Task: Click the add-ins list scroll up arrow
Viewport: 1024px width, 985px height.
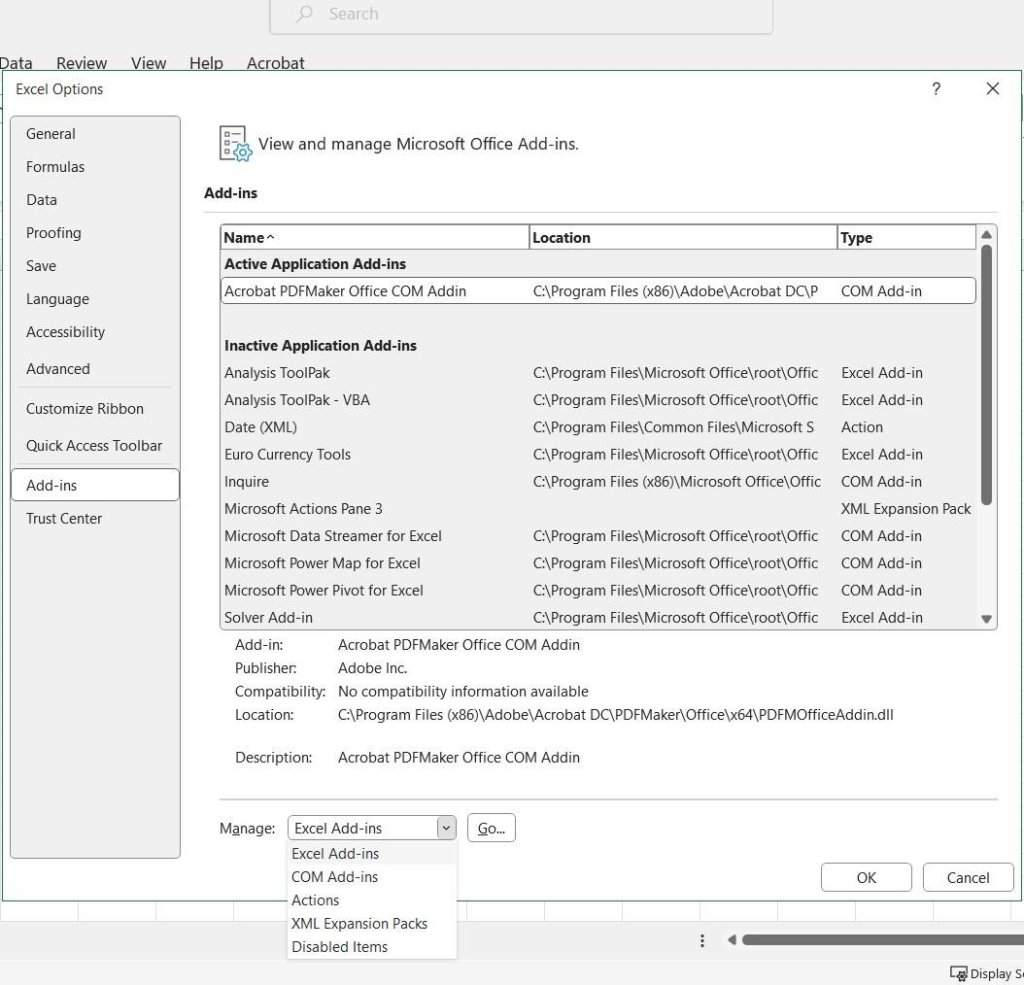Action: coord(986,234)
